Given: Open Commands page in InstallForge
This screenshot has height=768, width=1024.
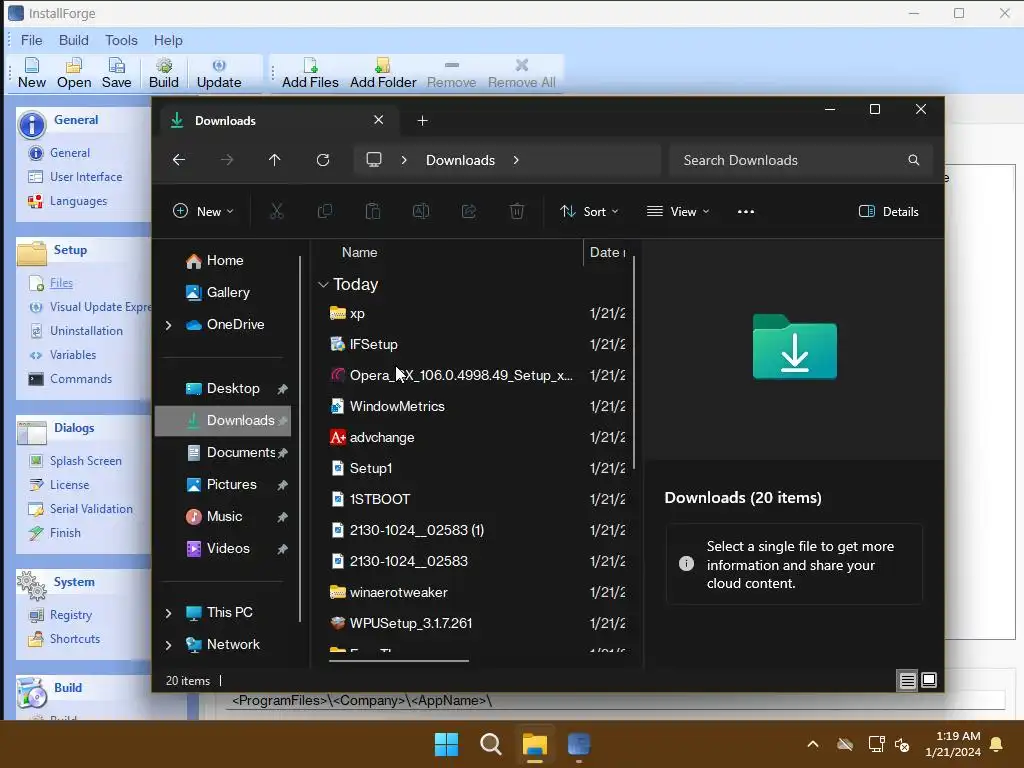Looking at the screenshot, I should [80, 379].
